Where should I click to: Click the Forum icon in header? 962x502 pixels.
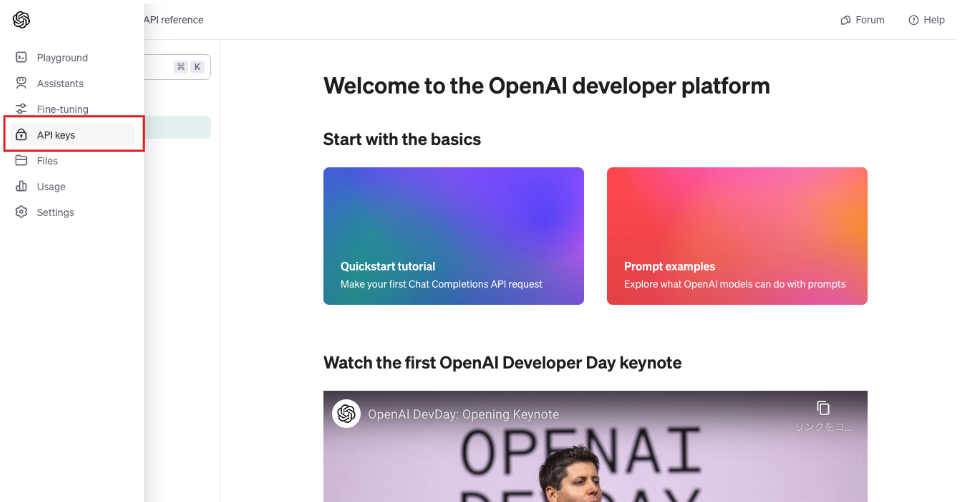(x=845, y=20)
